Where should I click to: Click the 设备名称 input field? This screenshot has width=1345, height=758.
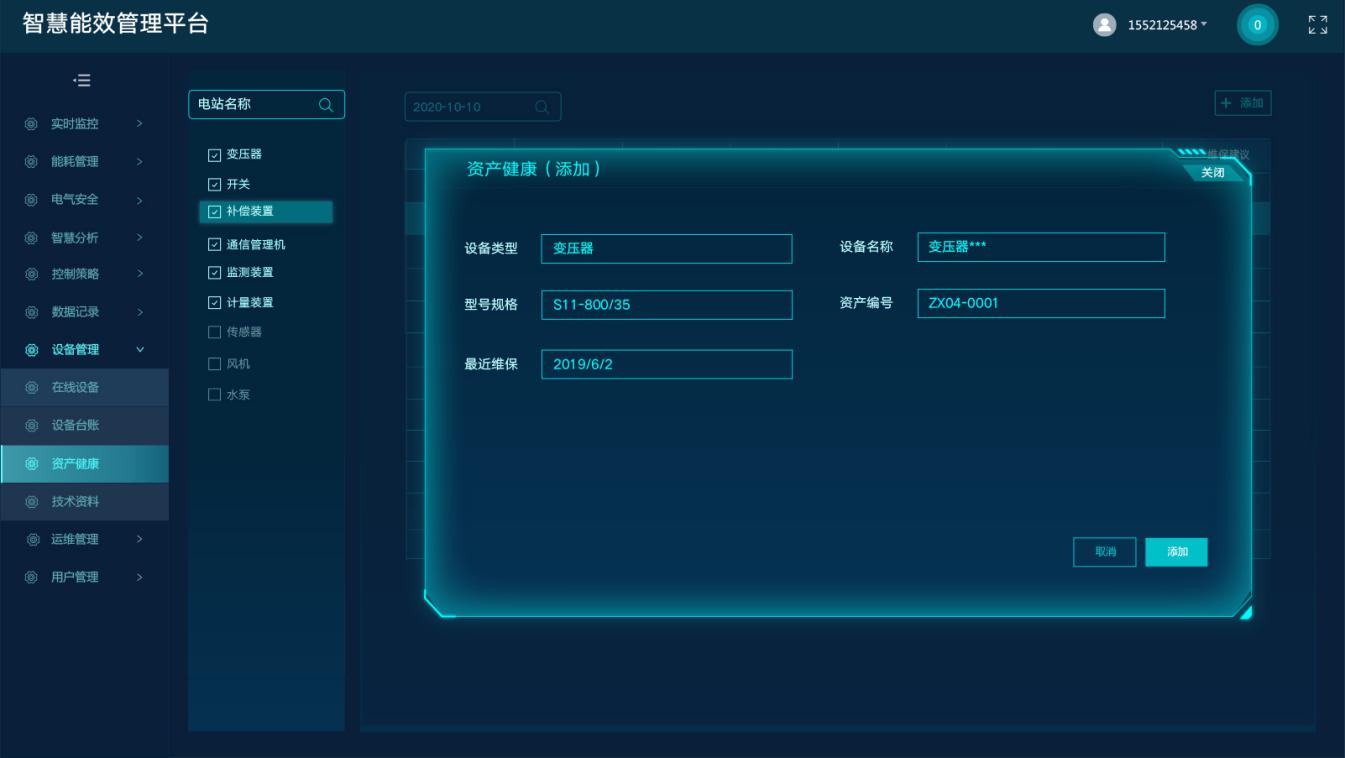point(1041,247)
